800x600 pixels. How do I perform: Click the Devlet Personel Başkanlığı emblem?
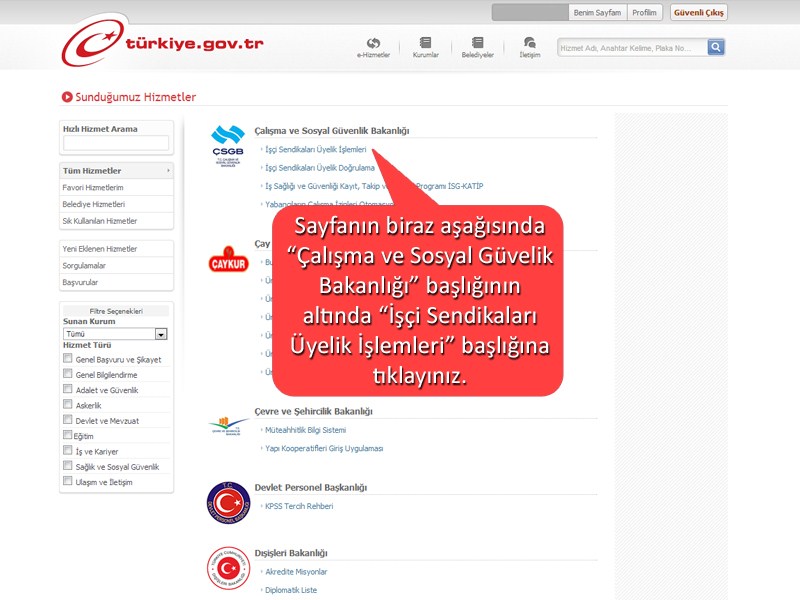click(228, 503)
